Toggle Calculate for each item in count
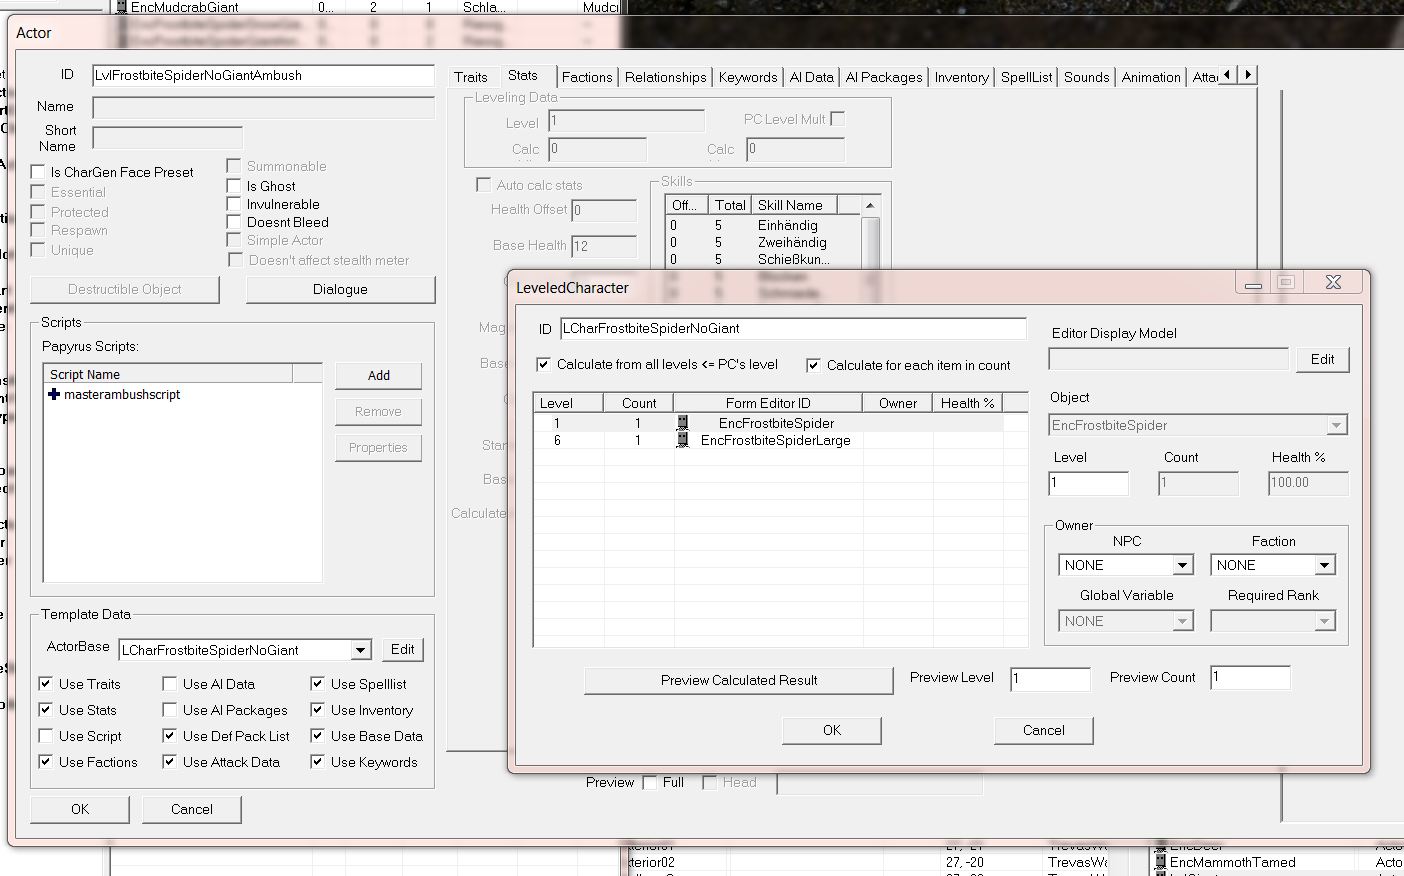Screen dimensions: 1404x876 (813, 365)
